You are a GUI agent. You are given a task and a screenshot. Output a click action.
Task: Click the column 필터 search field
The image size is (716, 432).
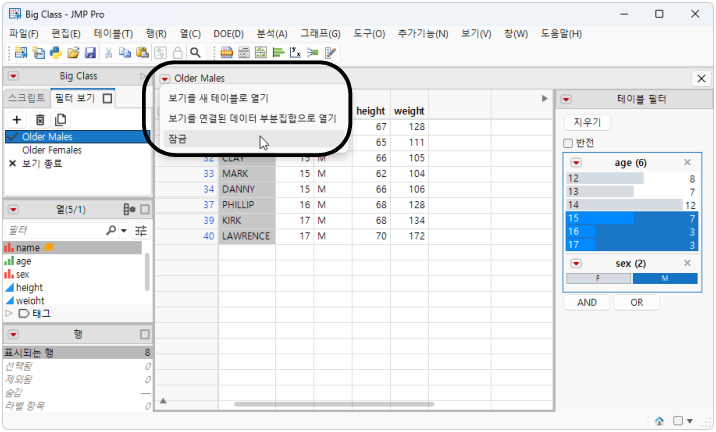(x=55, y=231)
